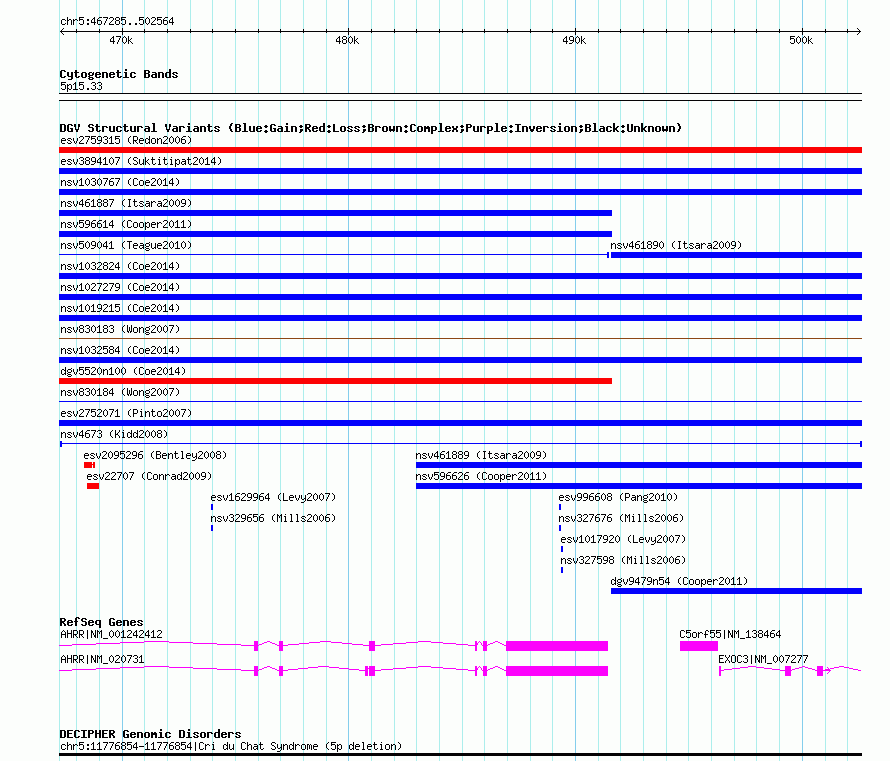Open variant esv996608 (Pang2010) label

coord(618,497)
